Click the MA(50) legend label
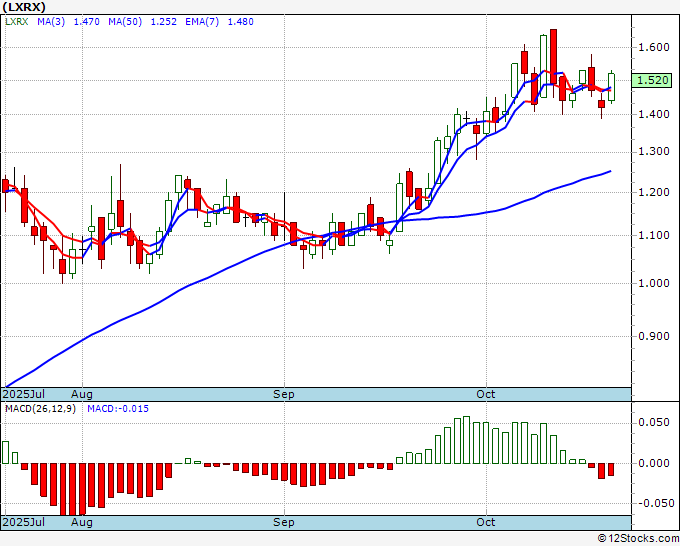Screen dimensions: 680x546 point(125,22)
